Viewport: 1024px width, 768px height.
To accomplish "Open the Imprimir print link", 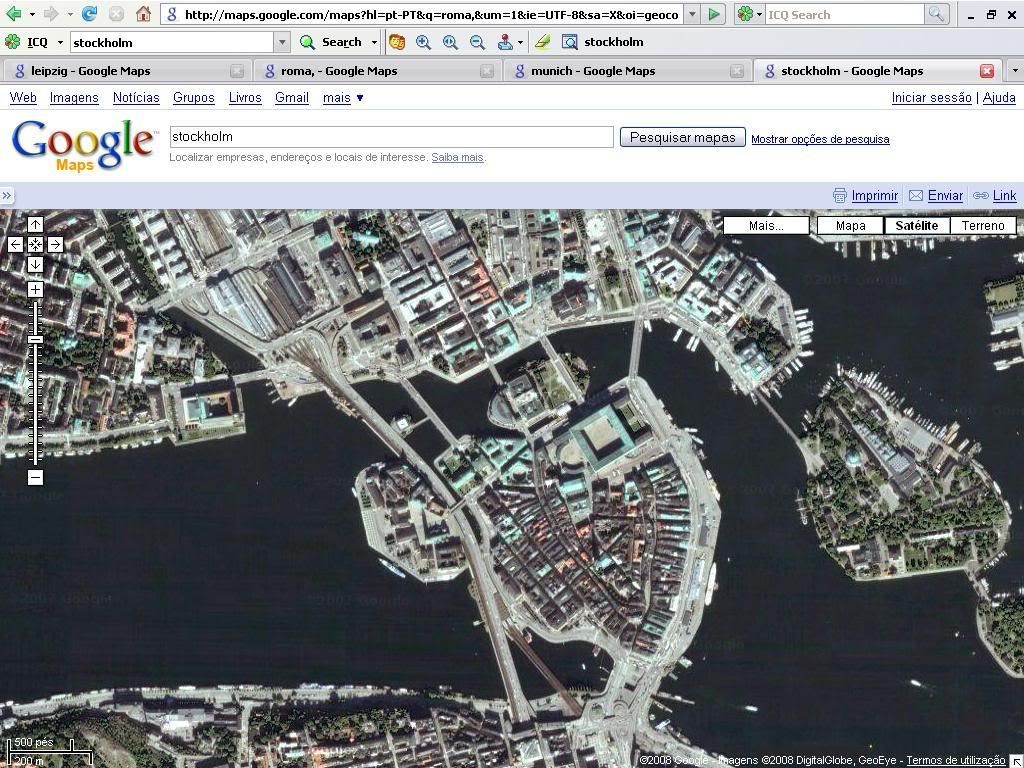I will tap(874, 195).
